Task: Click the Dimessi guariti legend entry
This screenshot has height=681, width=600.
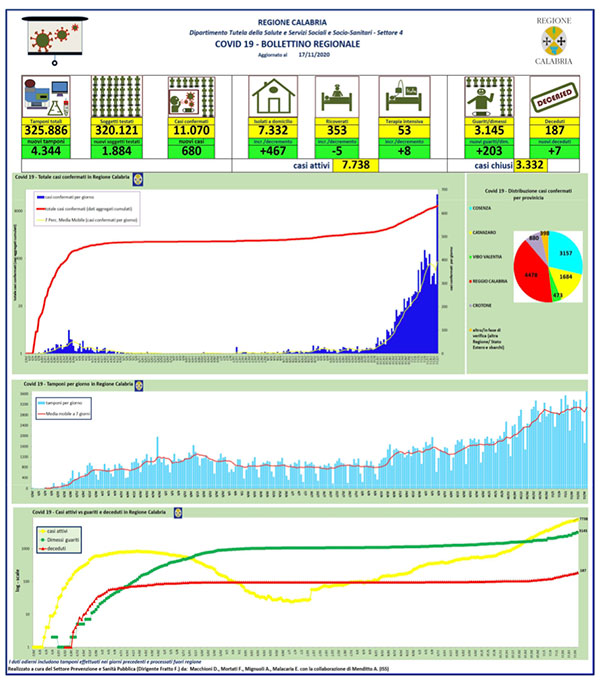Action: (59, 540)
